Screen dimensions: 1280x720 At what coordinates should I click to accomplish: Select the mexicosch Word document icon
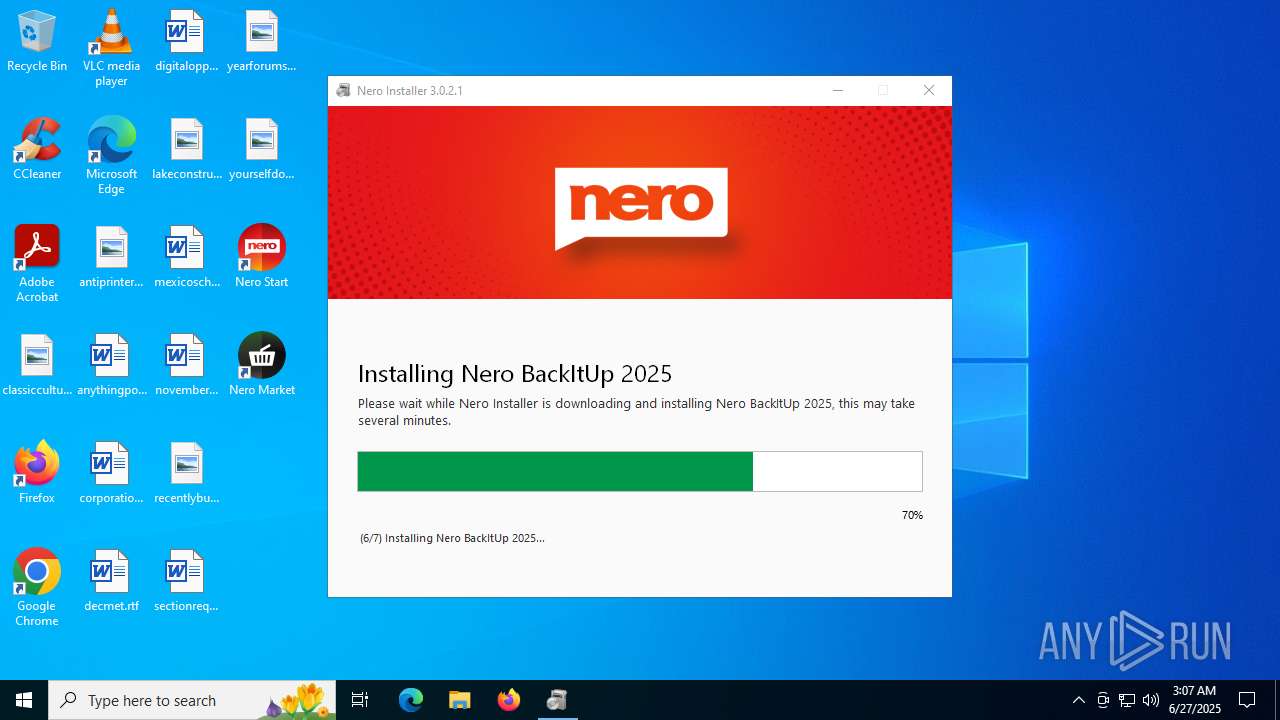point(186,257)
